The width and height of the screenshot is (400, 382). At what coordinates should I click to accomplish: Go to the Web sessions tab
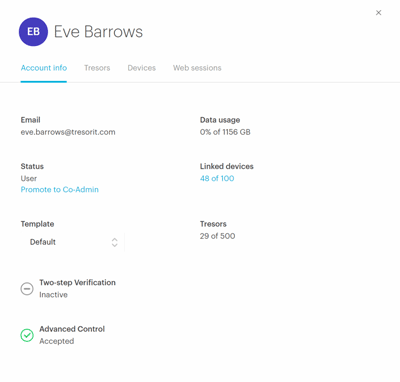tap(197, 68)
